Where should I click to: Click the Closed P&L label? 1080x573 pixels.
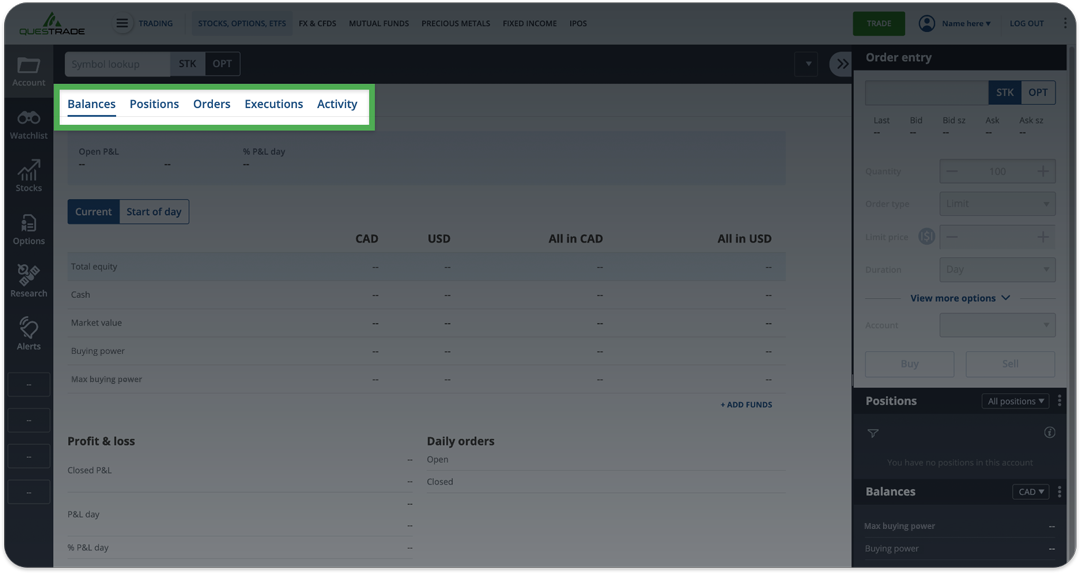(x=90, y=470)
